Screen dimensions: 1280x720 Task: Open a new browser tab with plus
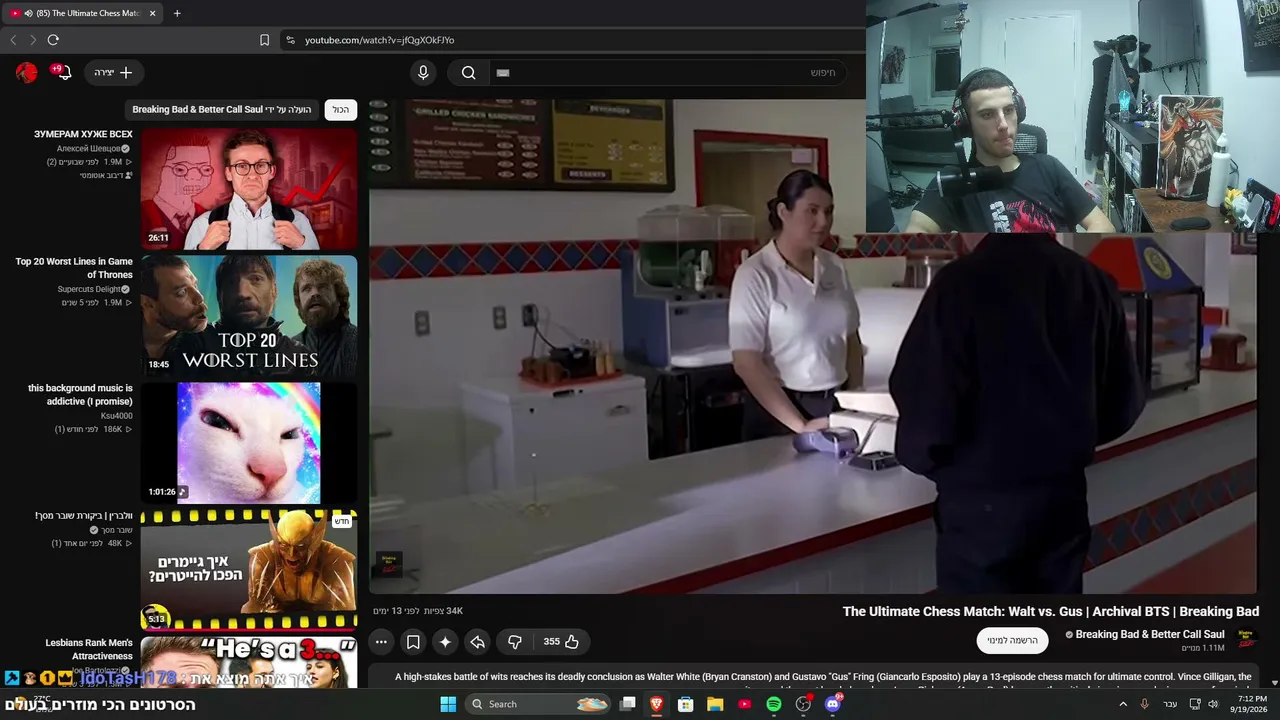(x=177, y=13)
